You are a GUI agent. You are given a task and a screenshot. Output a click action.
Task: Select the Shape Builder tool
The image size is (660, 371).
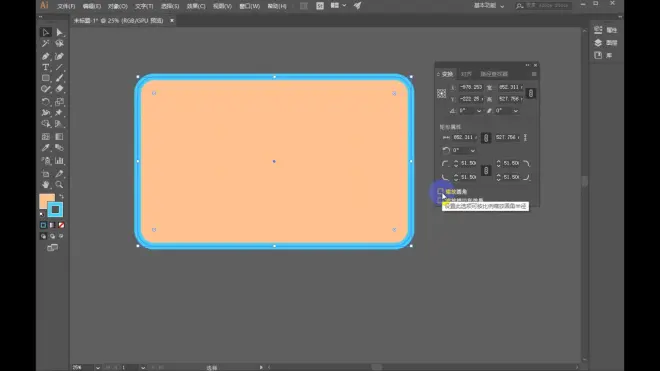(x=45, y=124)
